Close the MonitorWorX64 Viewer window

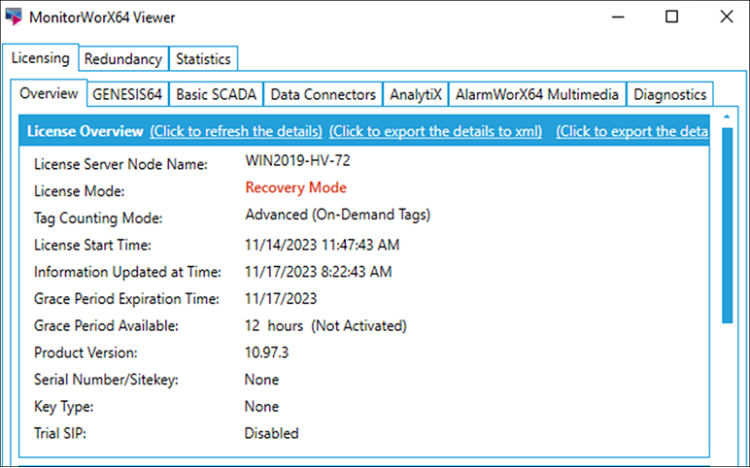click(727, 17)
